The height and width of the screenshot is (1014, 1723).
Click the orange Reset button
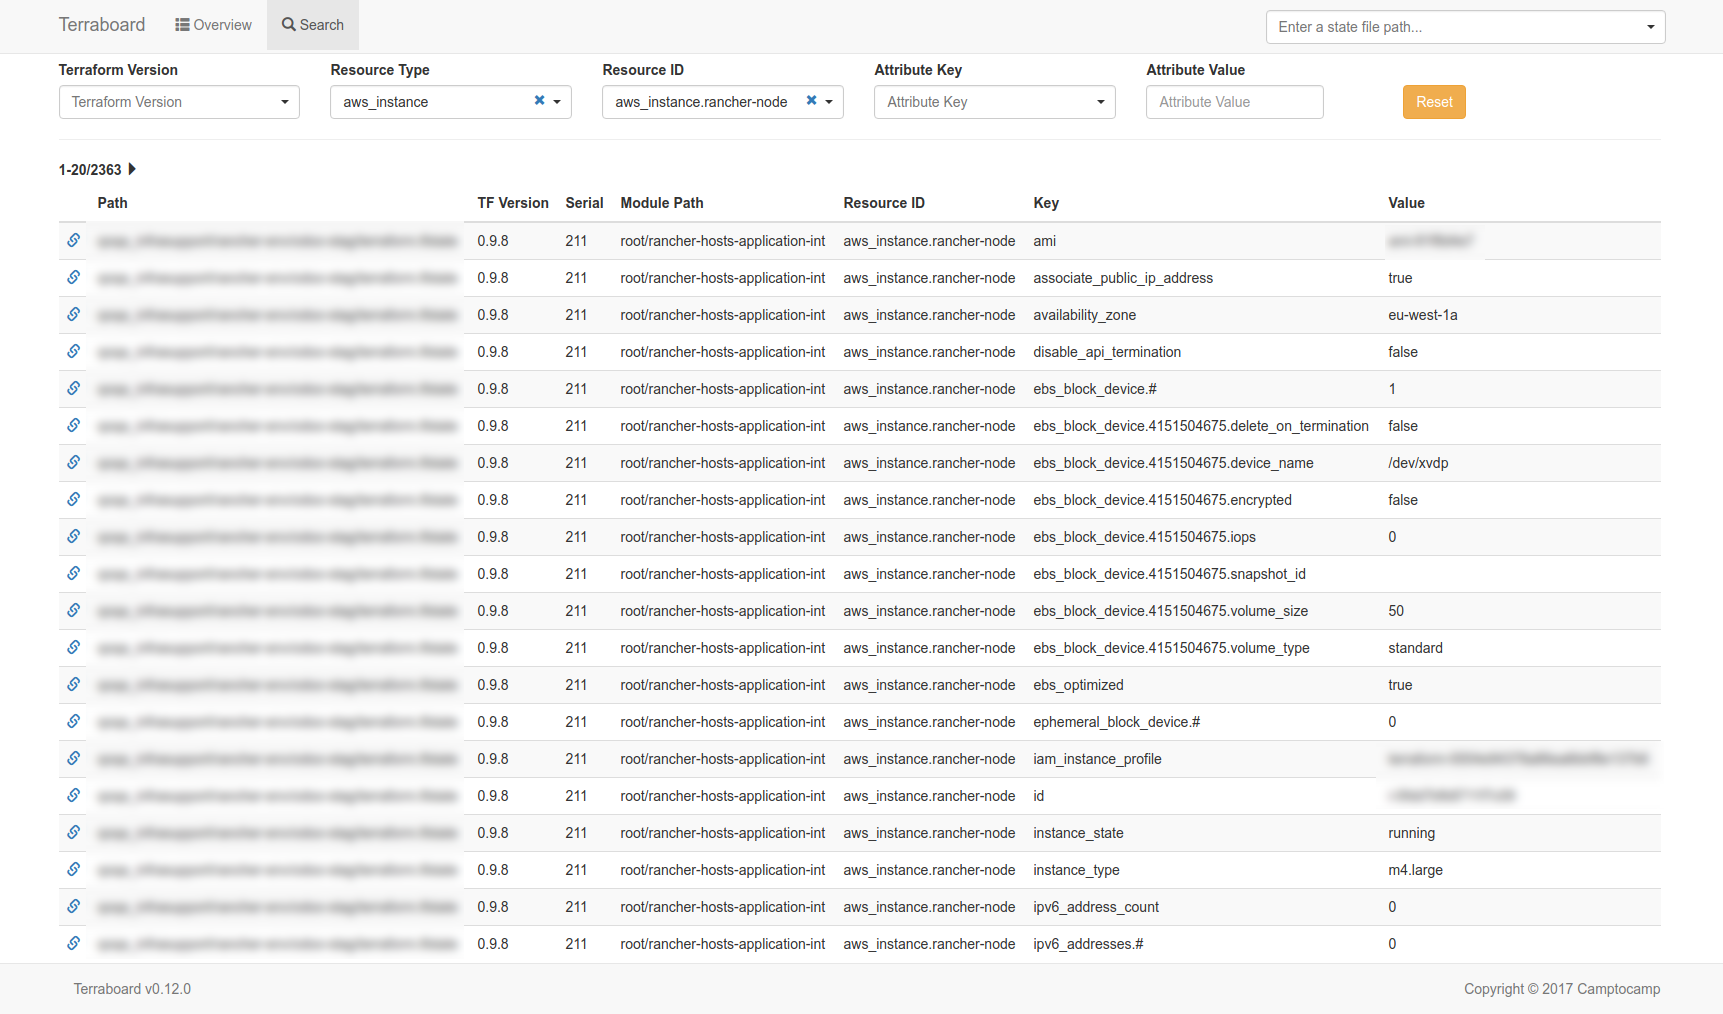[1434, 102]
